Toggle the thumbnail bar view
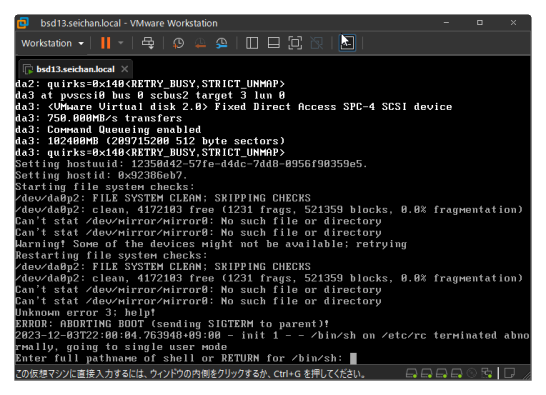Screen dimensions: 546x395 [x=273, y=43]
